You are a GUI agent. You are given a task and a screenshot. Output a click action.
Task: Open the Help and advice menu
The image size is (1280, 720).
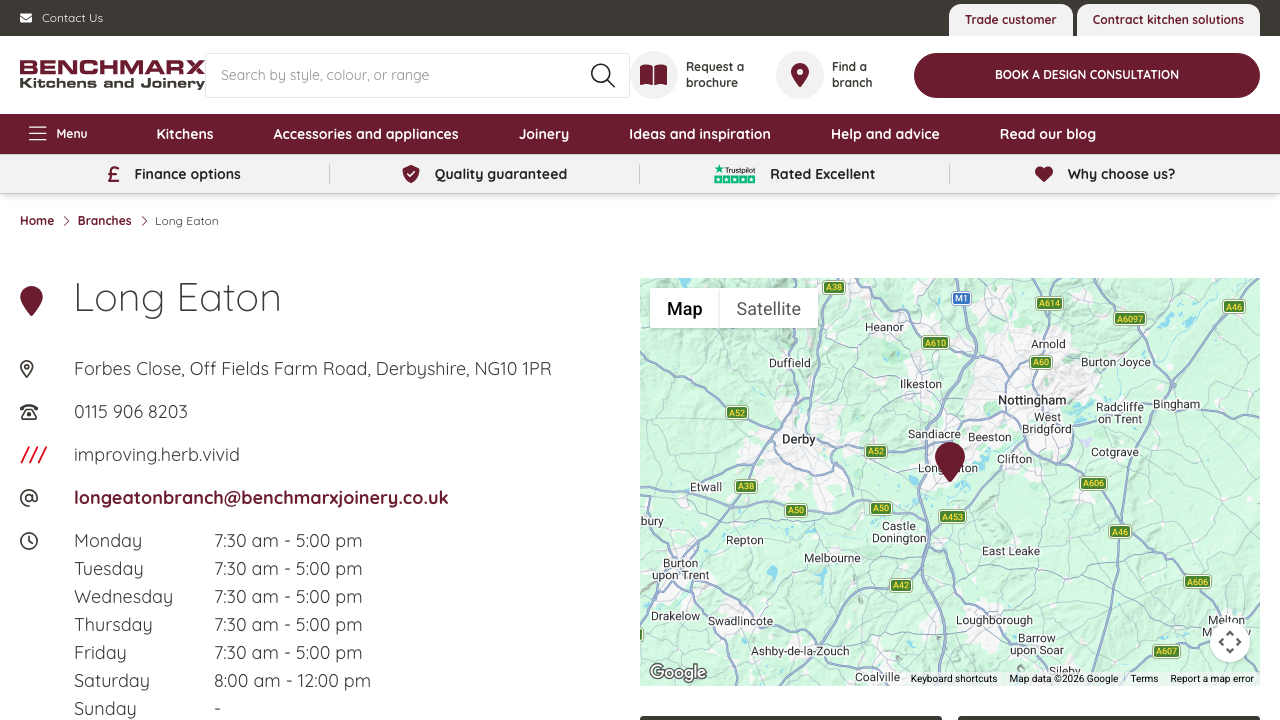pos(885,134)
